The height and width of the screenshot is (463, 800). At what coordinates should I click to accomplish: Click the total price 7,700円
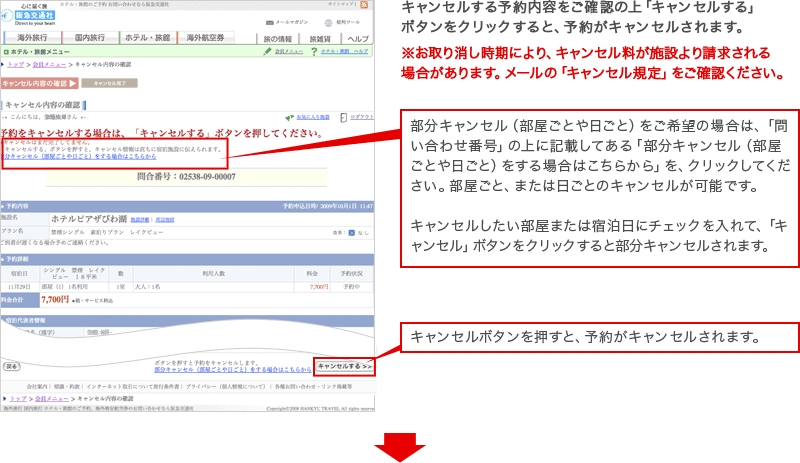[x=55, y=300]
